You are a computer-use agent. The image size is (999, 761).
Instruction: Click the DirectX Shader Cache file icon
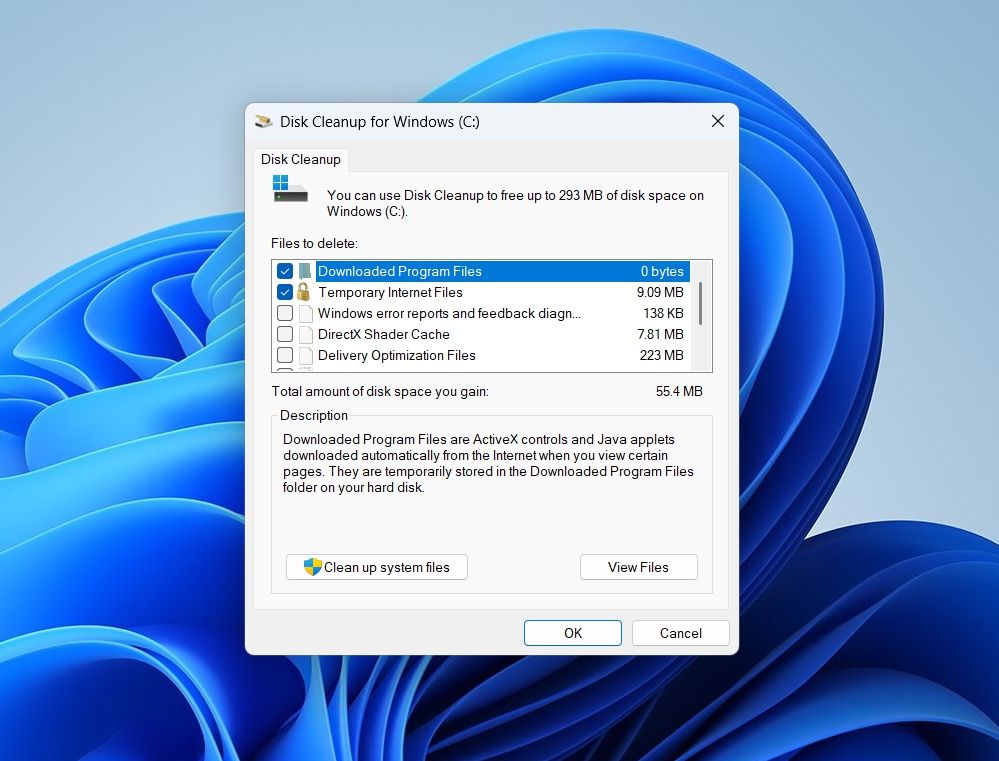click(306, 335)
